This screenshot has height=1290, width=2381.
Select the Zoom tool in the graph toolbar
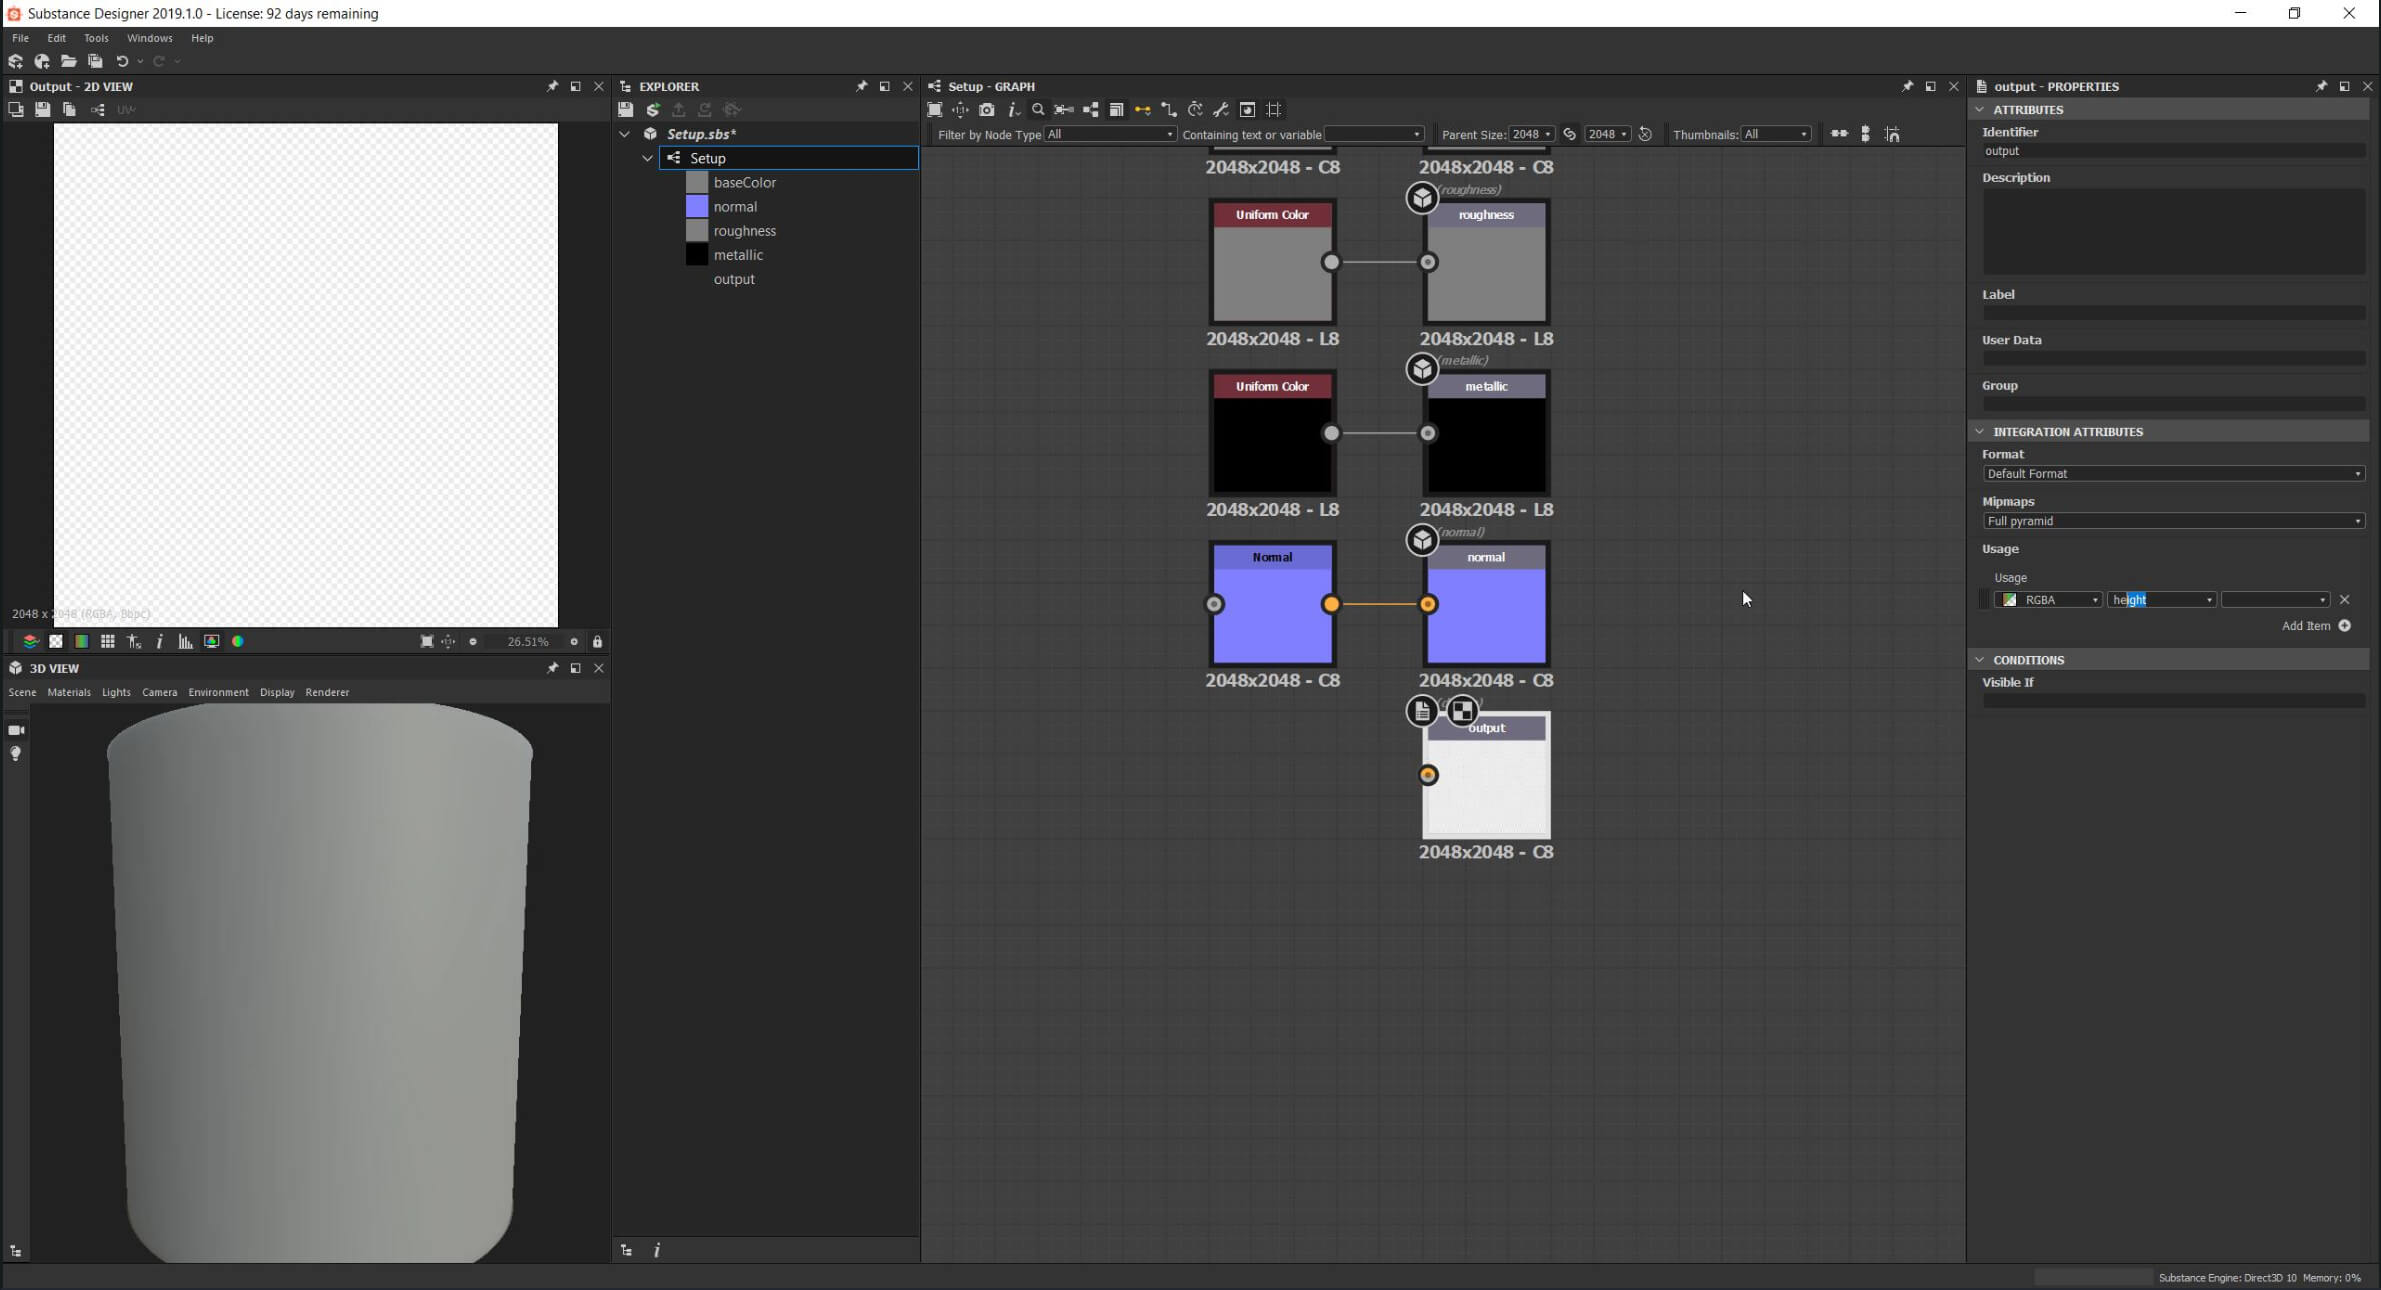tap(1039, 110)
